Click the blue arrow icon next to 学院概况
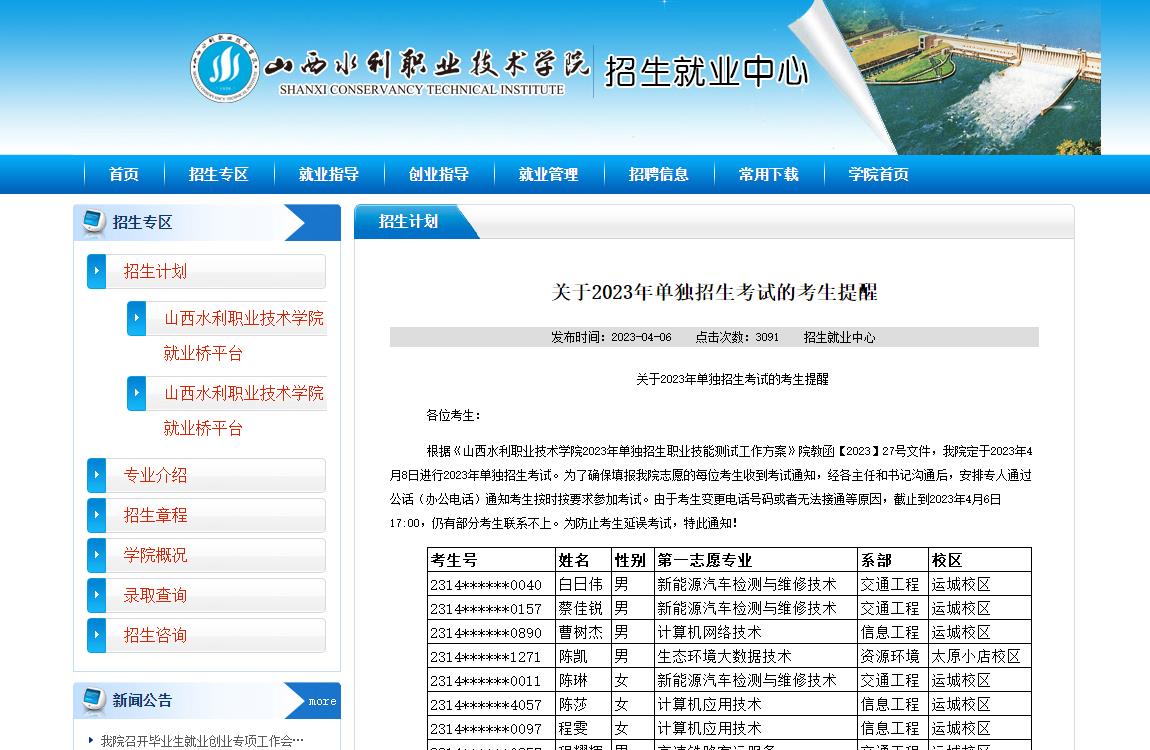The width and height of the screenshot is (1150, 750). click(x=96, y=555)
